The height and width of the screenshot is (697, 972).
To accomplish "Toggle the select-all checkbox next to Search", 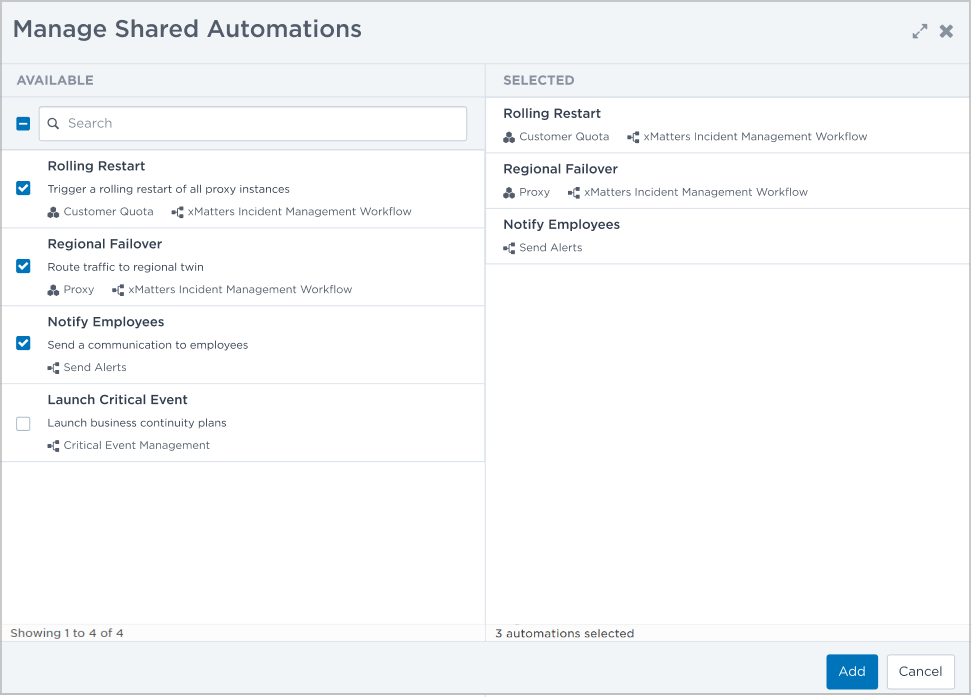I will click(23, 123).
